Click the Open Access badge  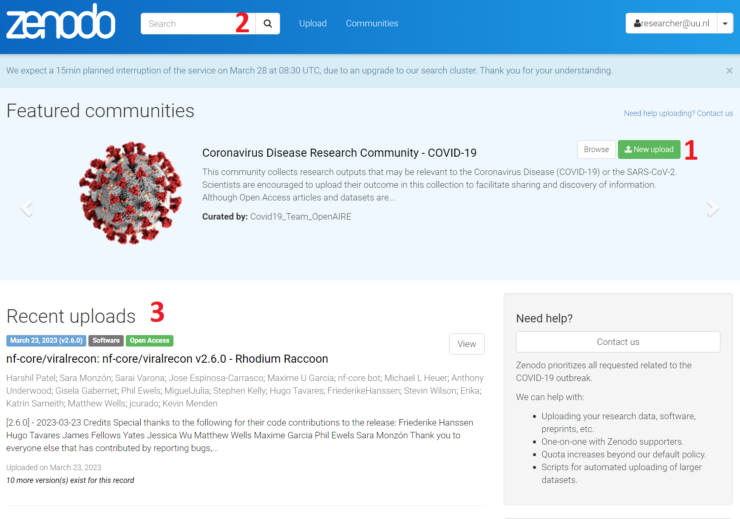(149, 341)
